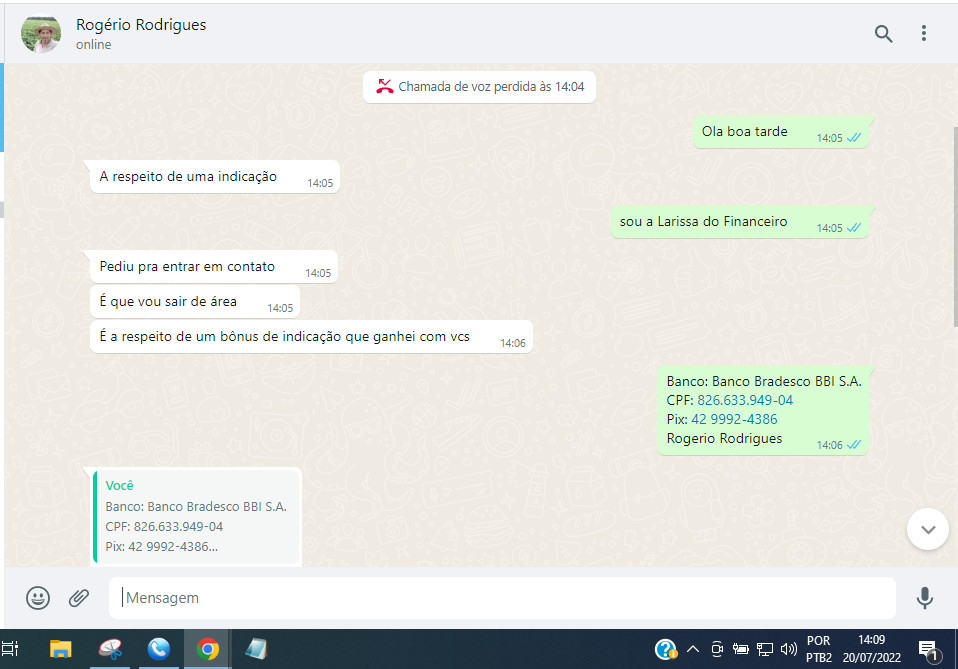
Task: Click the POR PTB2 language indicator
Action: [818, 649]
